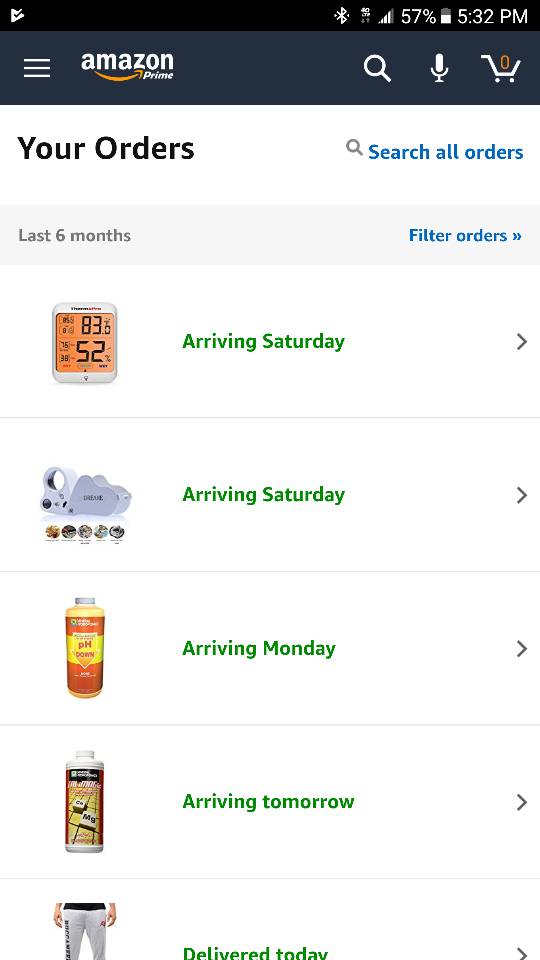
Task: Activate voice search microphone icon
Action: tap(439, 68)
